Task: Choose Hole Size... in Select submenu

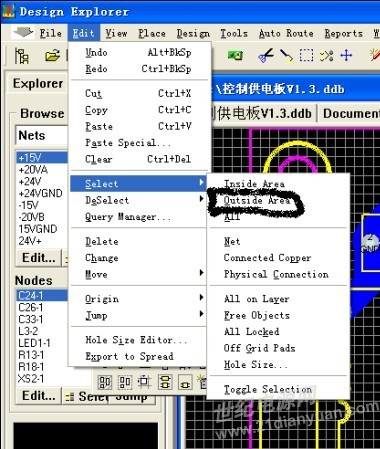Action: pyautogui.click(x=278, y=364)
